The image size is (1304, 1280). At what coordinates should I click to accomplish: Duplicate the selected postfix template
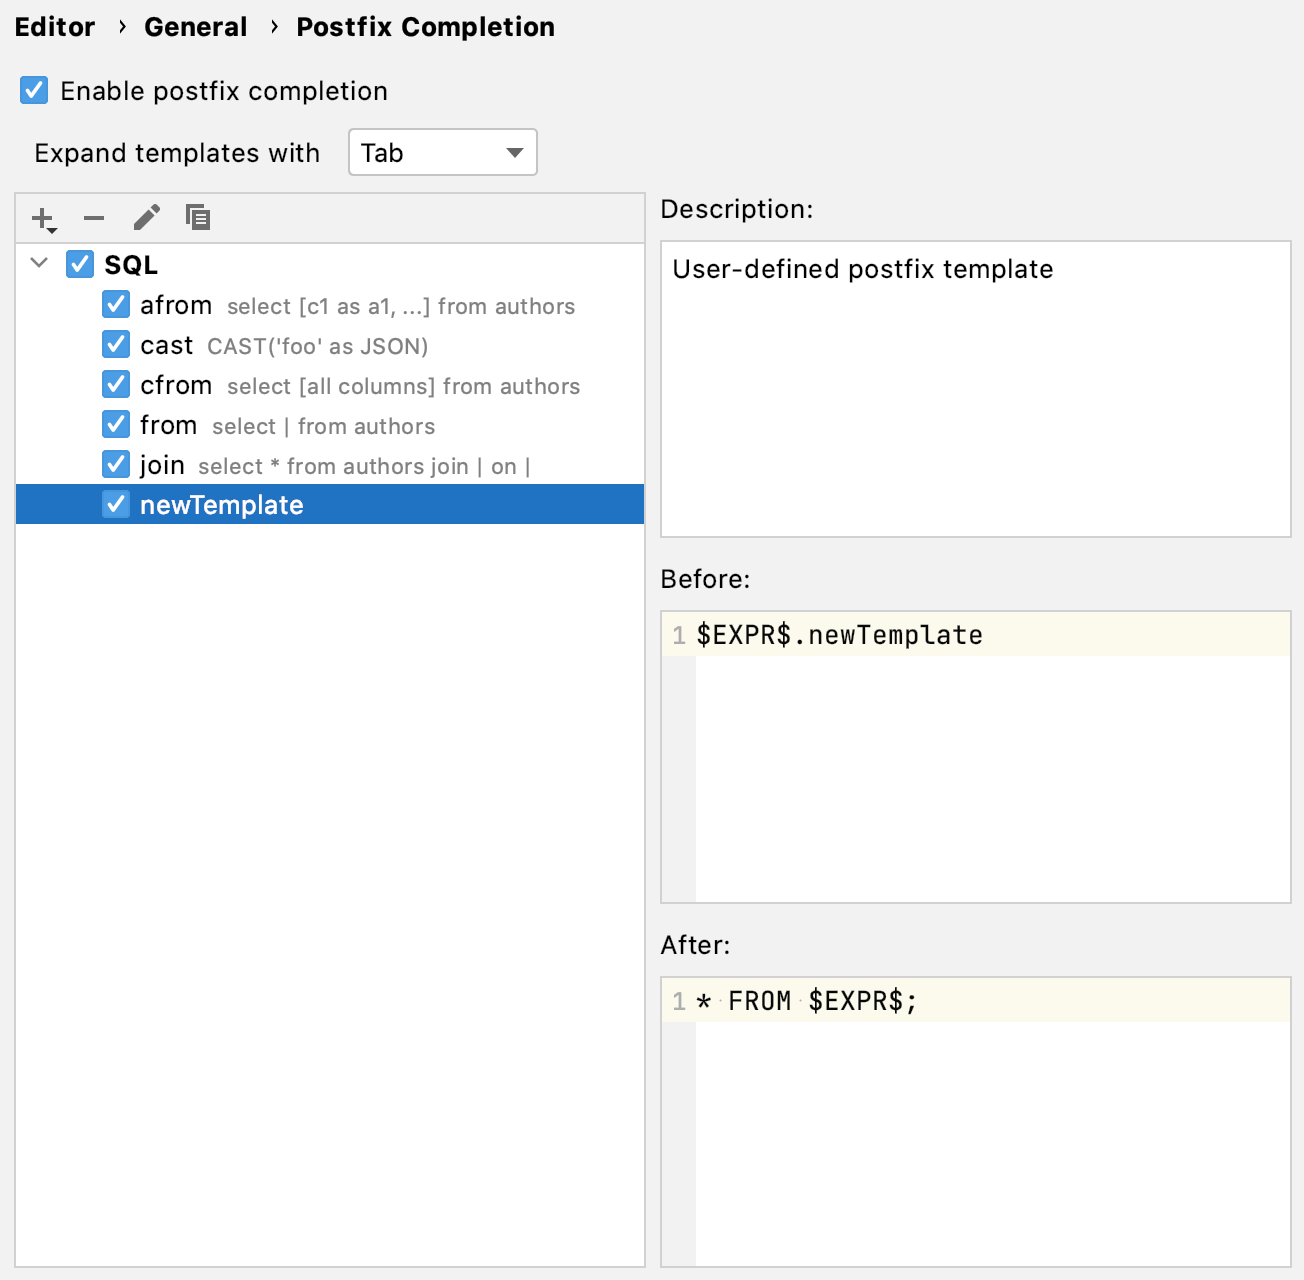tap(198, 217)
